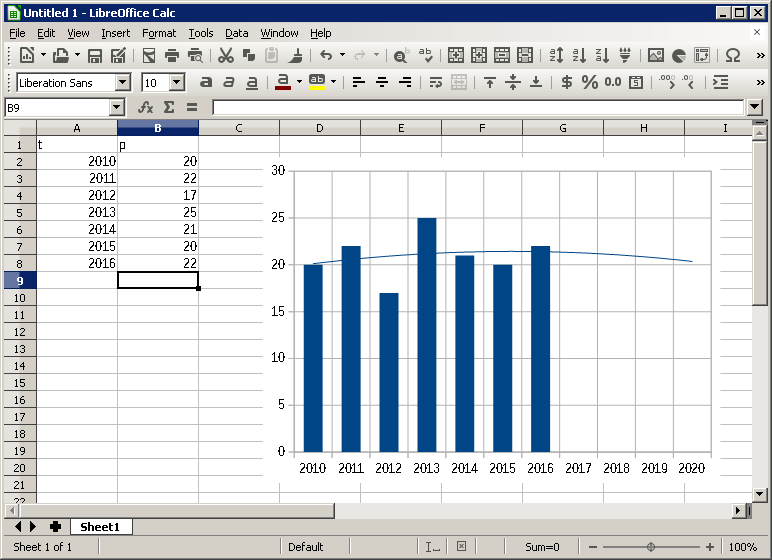The image size is (772, 560).
Task: Select the Sheet1 tab
Action: click(x=100, y=526)
